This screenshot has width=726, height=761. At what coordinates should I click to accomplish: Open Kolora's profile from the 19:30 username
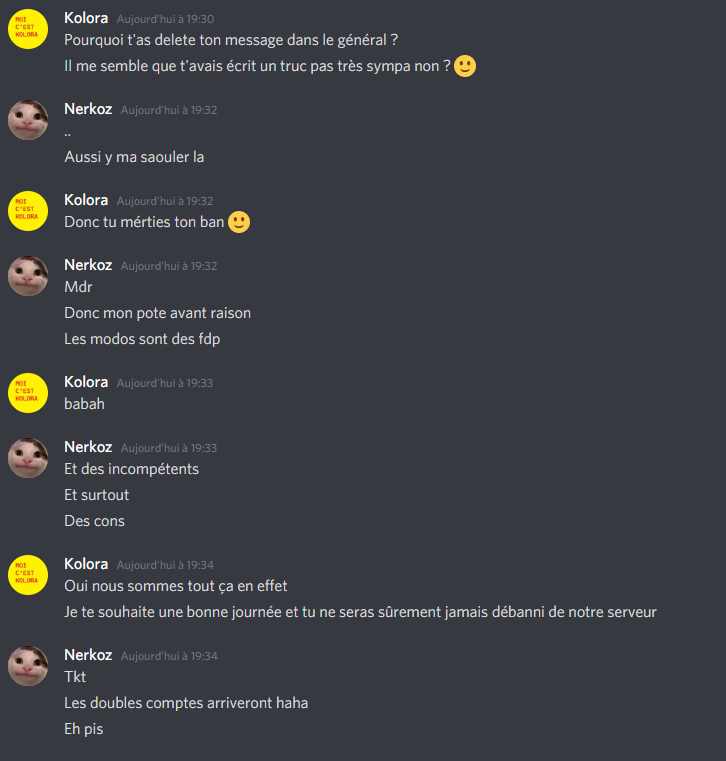86,18
